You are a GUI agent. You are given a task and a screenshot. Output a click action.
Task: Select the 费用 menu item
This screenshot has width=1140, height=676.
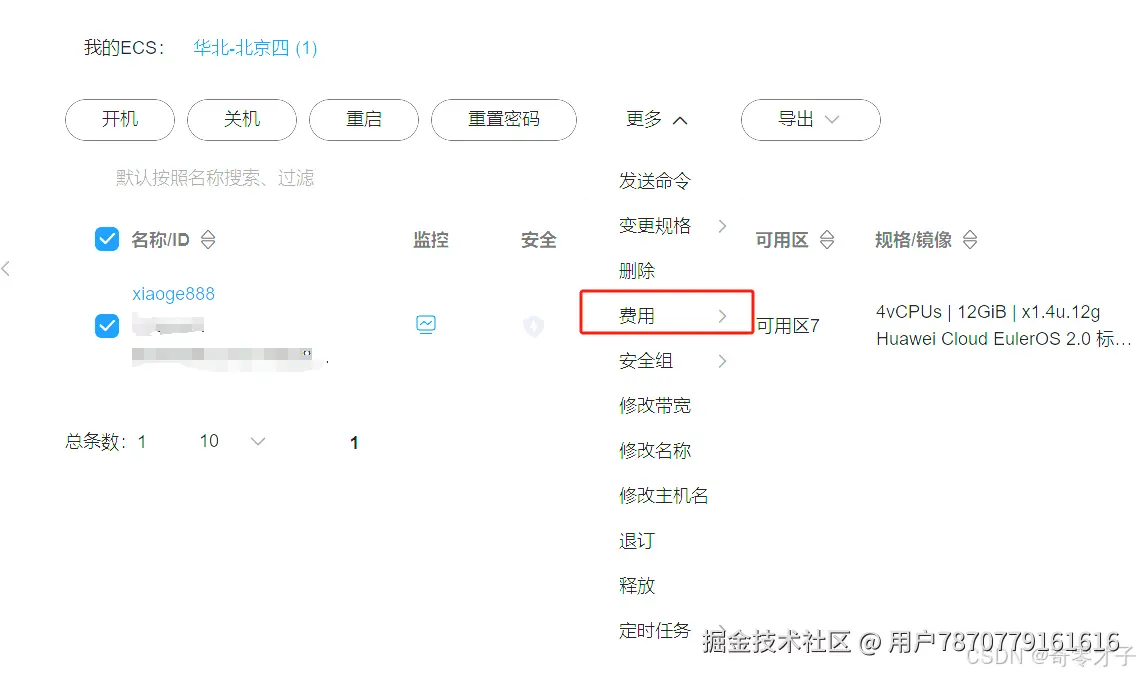click(637, 316)
